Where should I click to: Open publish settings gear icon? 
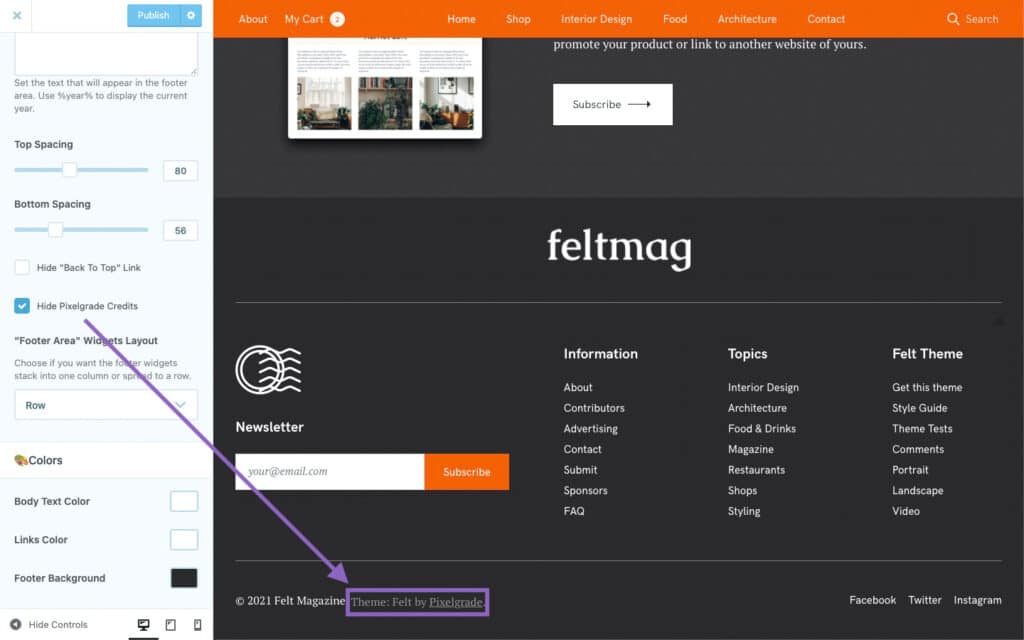(x=191, y=15)
